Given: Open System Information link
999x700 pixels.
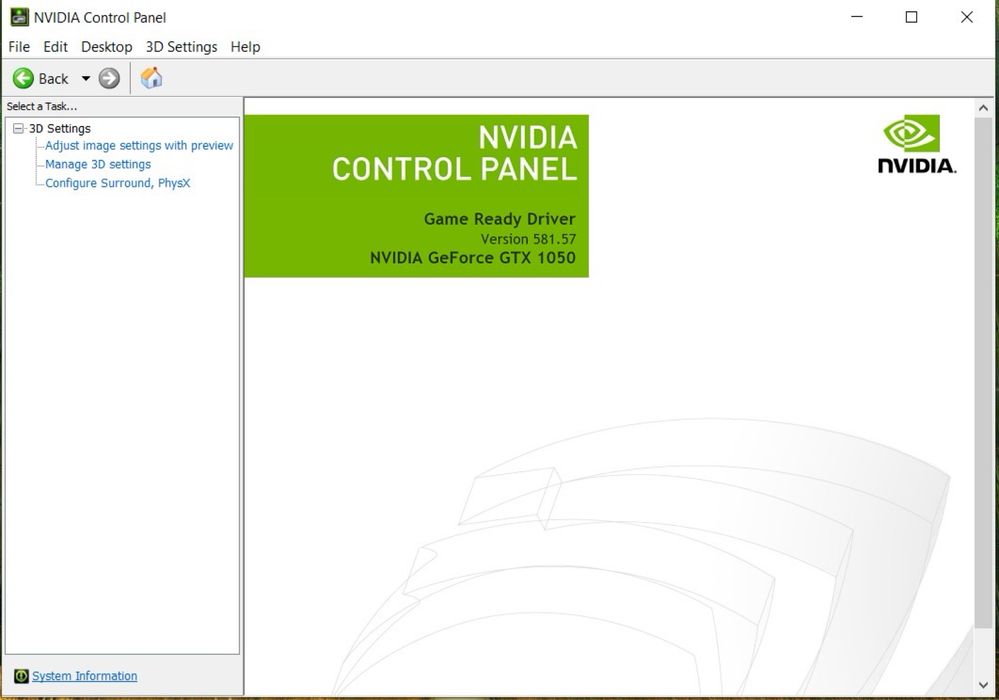Looking at the screenshot, I should [x=85, y=676].
